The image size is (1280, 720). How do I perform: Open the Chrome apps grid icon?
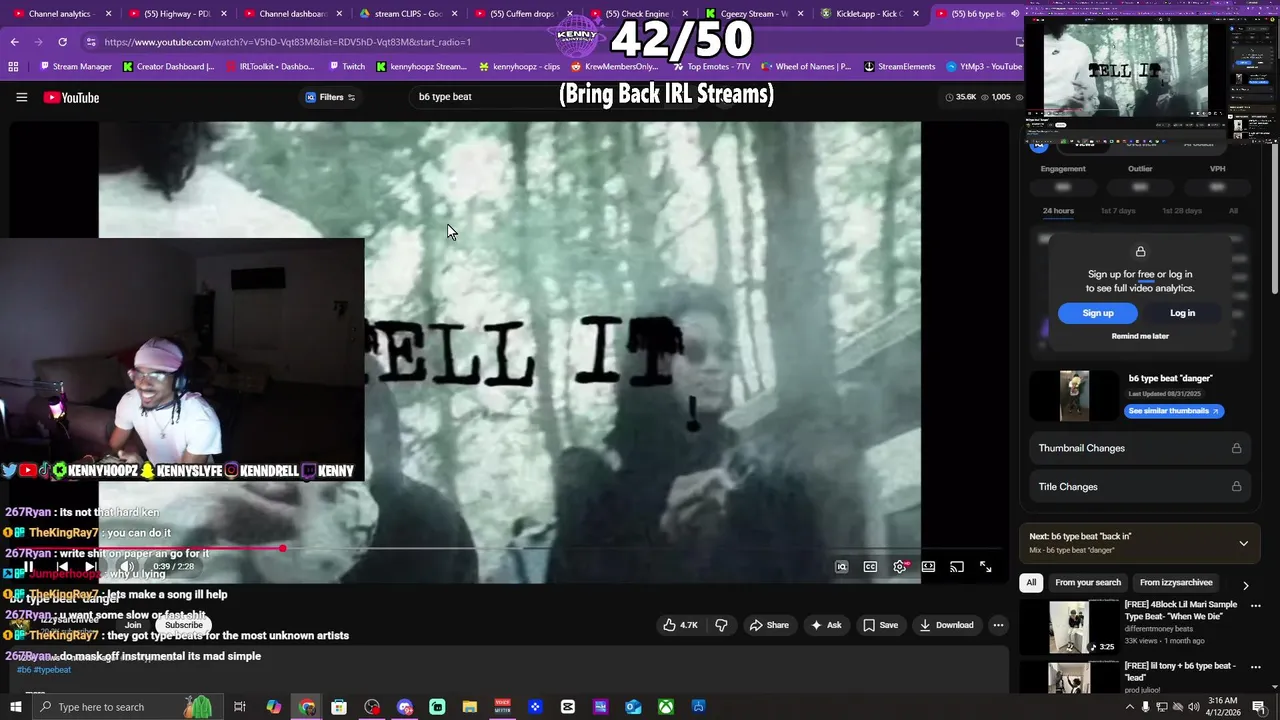[x=13, y=67]
